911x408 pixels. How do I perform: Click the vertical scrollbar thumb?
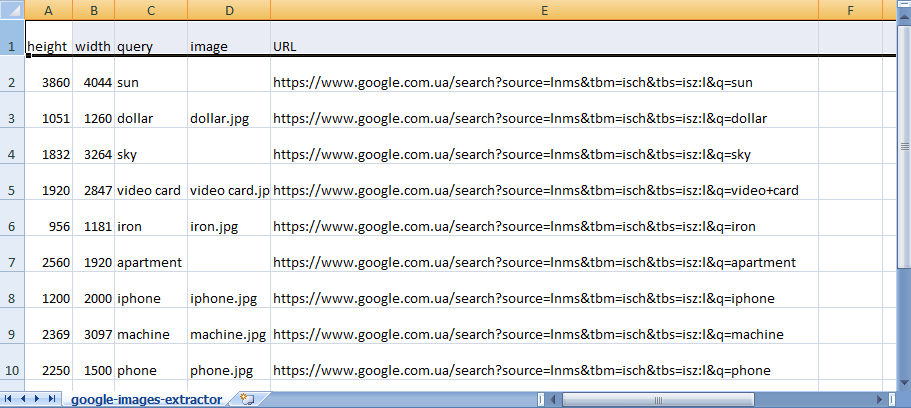(904, 146)
